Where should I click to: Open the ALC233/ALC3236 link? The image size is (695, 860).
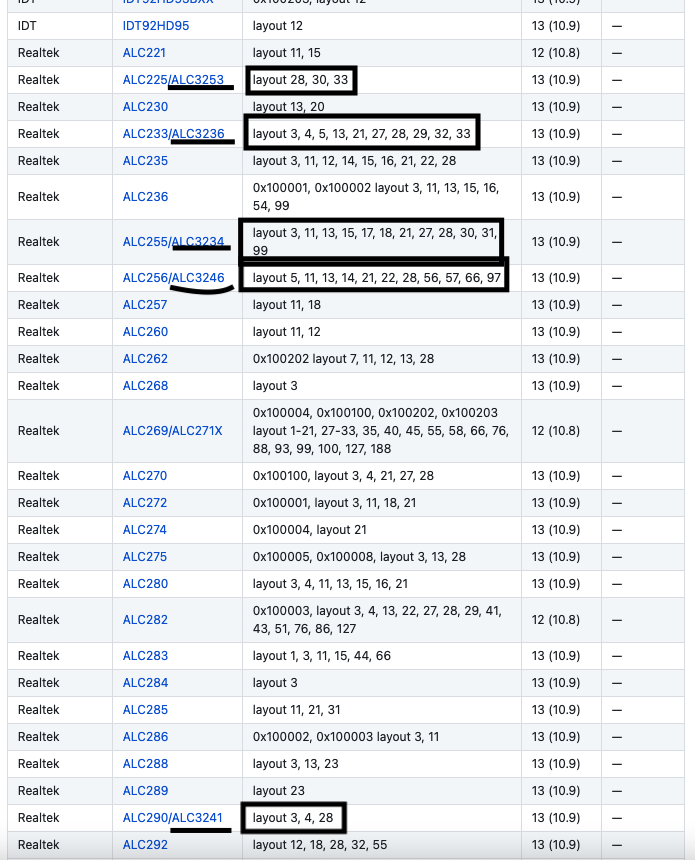[x=173, y=133]
